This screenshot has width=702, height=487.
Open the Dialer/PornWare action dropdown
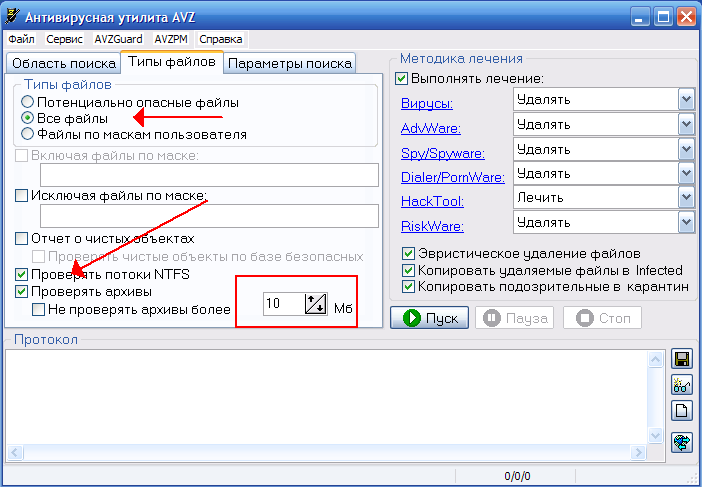point(686,173)
